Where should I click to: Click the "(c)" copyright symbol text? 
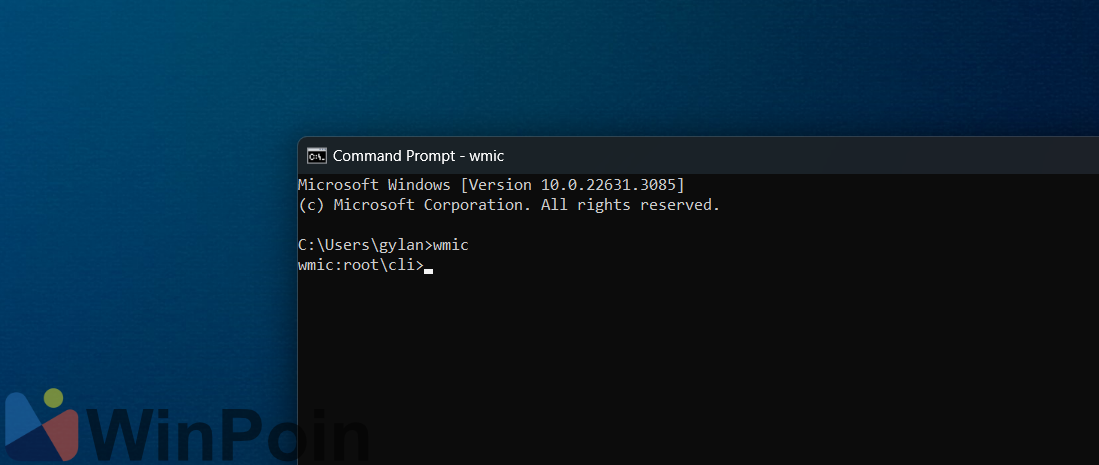tap(311, 205)
